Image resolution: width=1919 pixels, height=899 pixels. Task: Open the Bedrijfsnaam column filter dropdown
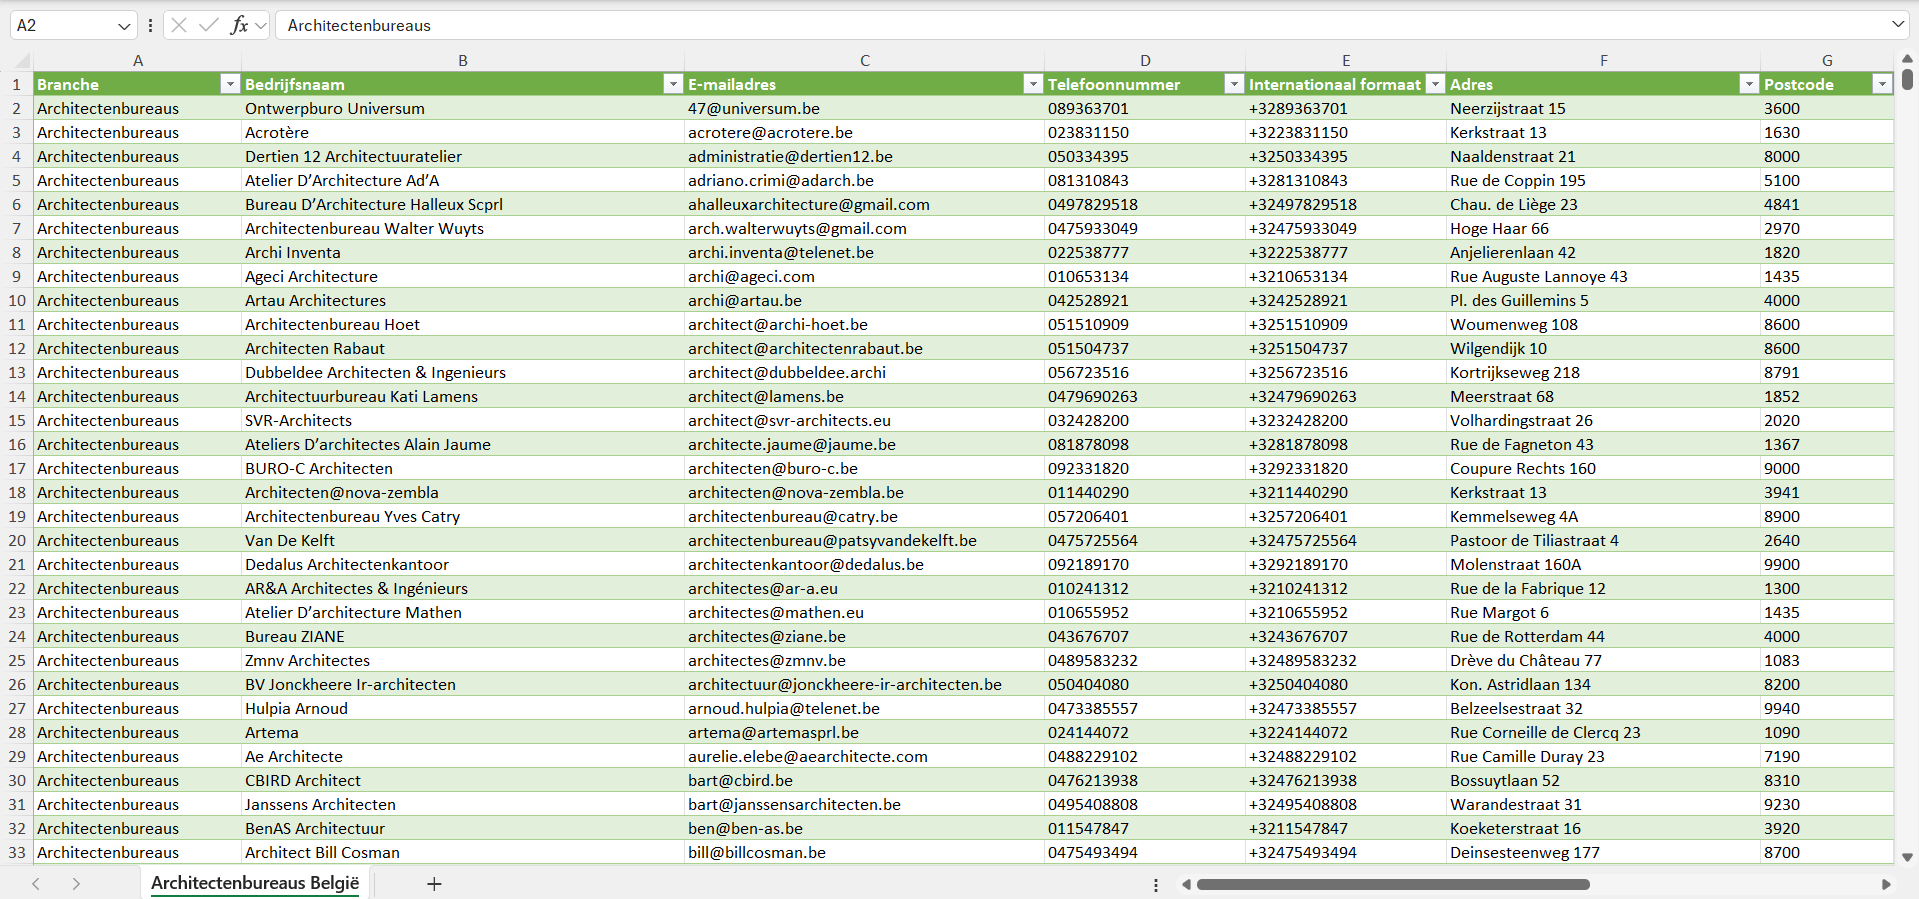[672, 84]
